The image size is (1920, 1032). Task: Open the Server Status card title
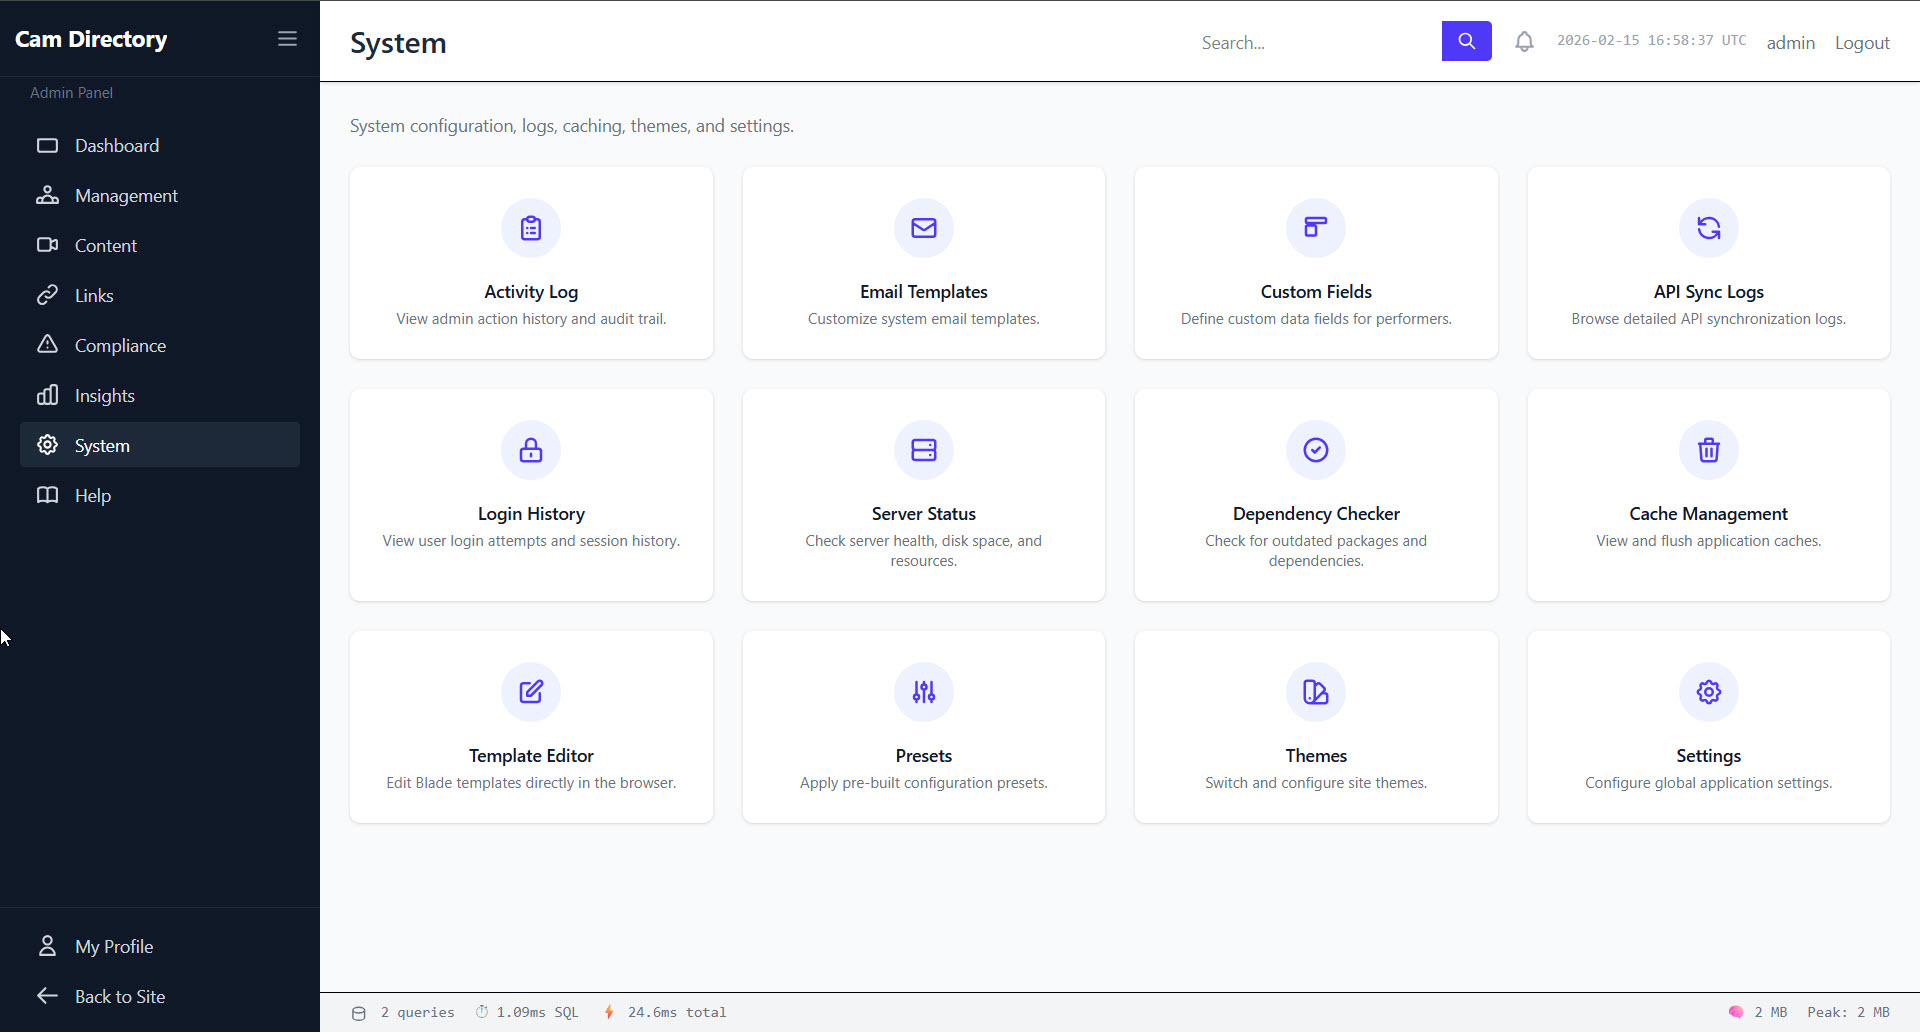click(923, 514)
